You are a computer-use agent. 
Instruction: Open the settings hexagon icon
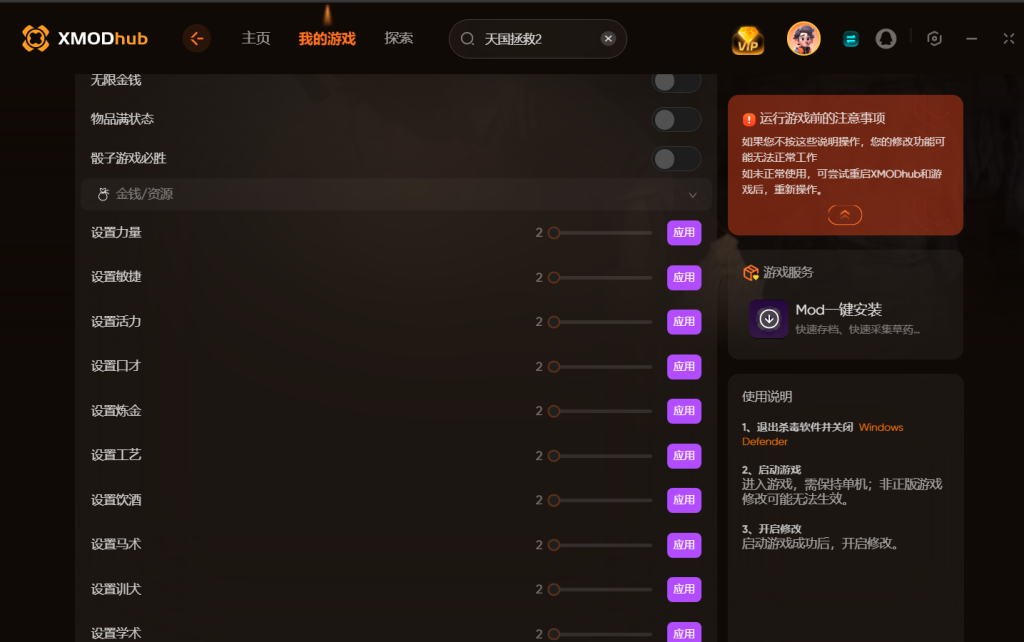click(934, 39)
